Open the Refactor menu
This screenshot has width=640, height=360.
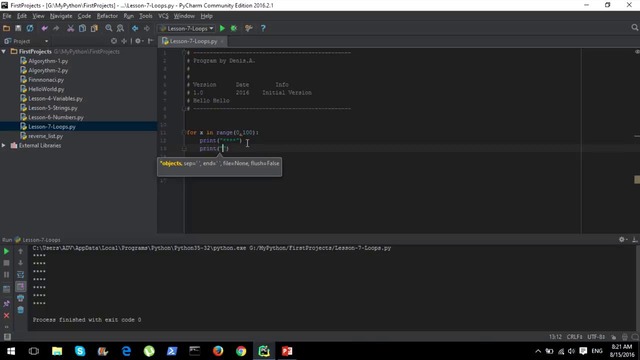pyautogui.click(x=107, y=16)
